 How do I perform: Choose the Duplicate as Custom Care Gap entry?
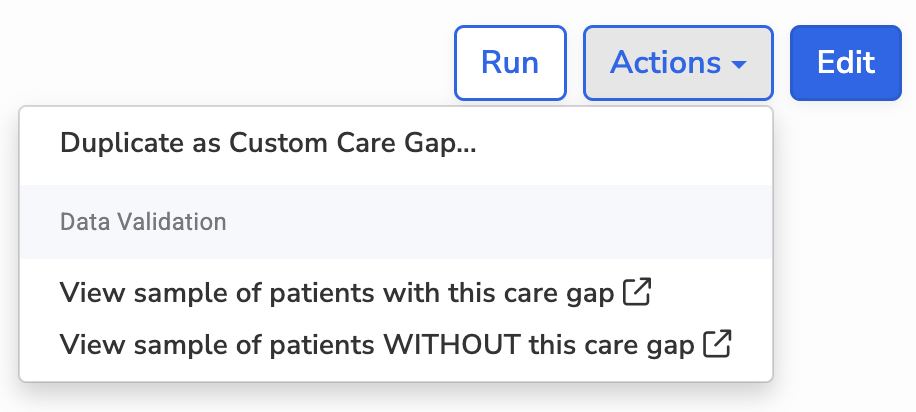[268, 143]
